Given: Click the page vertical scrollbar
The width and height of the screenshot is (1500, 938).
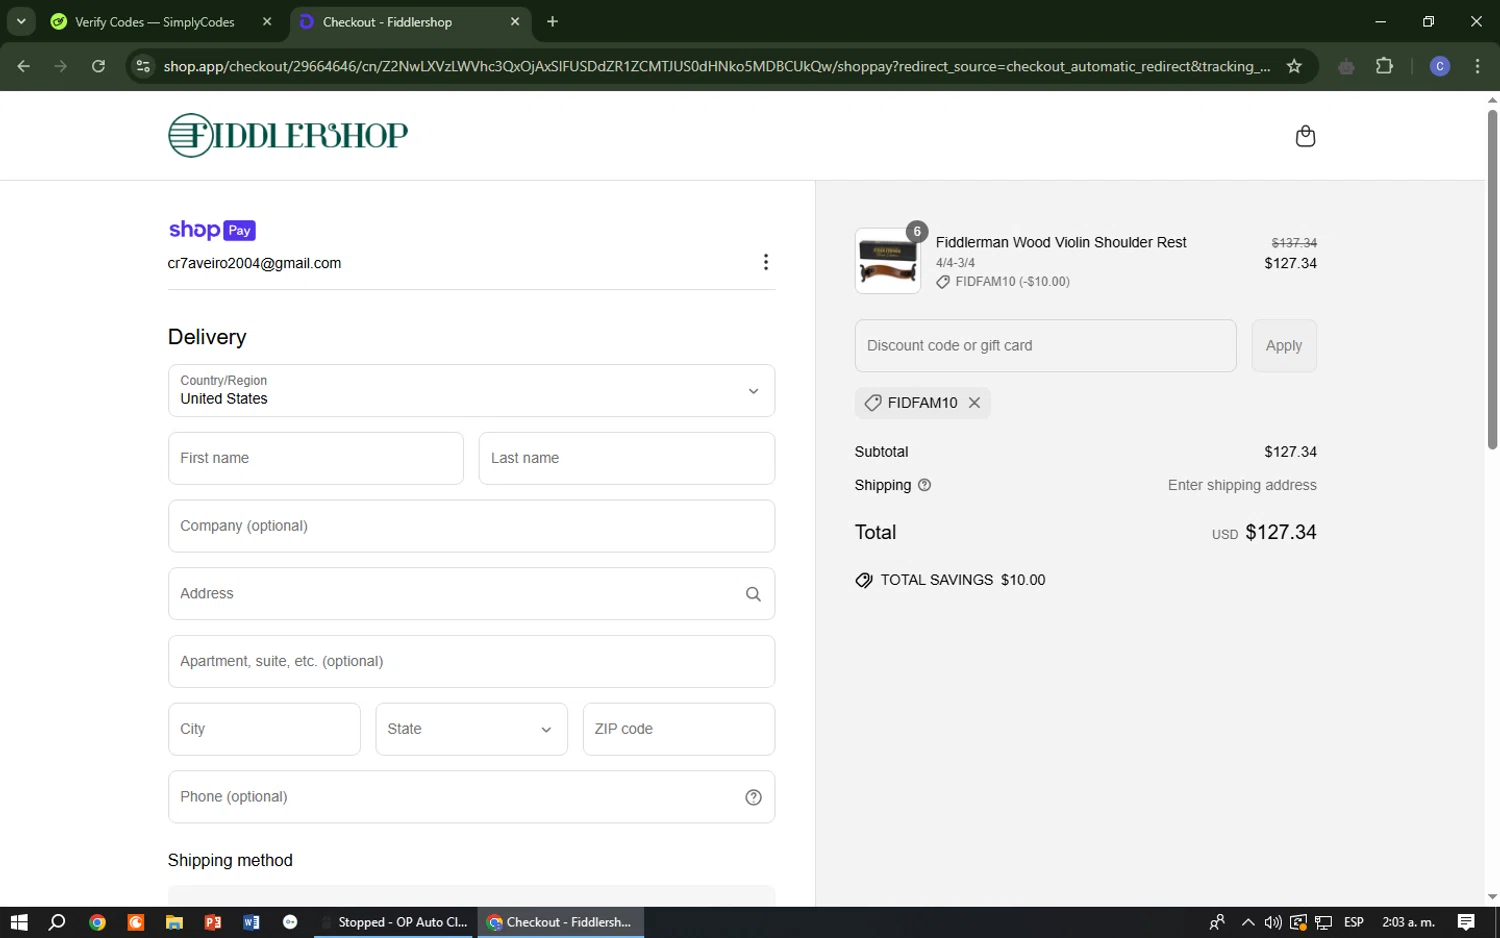Looking at the screenshot, I should point(1492,280).
